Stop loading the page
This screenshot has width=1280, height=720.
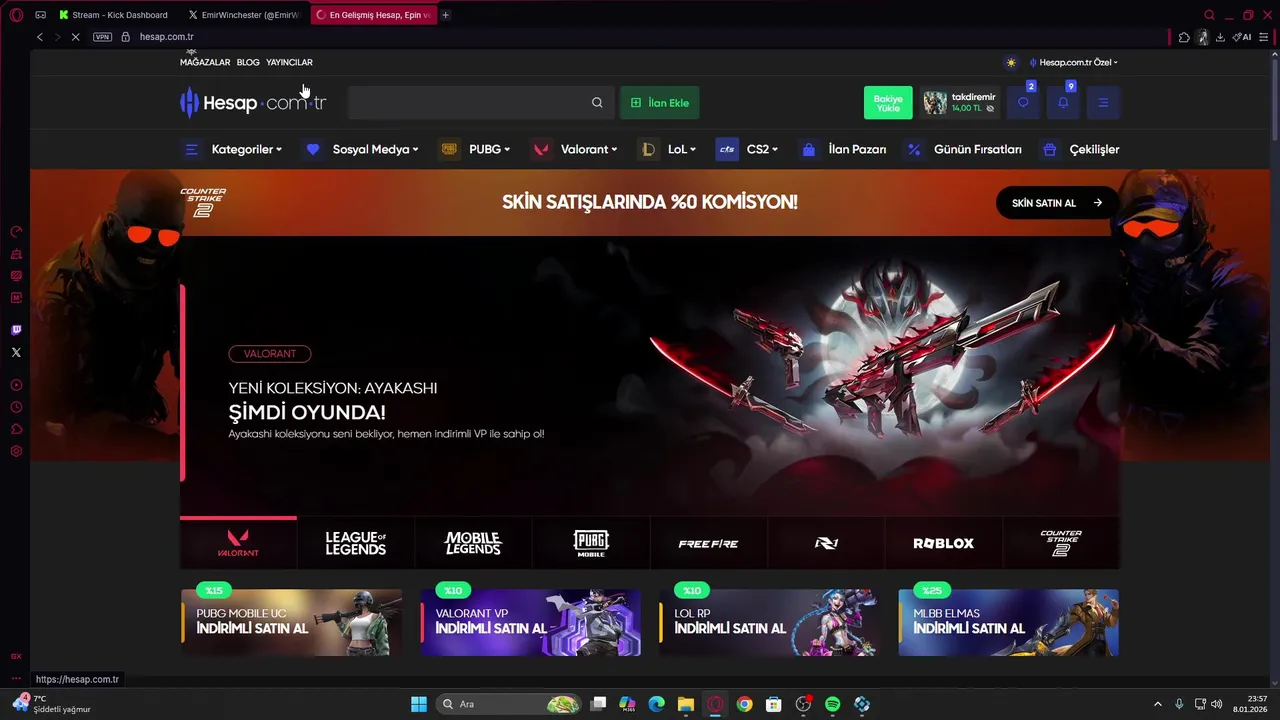pos(76,37)
